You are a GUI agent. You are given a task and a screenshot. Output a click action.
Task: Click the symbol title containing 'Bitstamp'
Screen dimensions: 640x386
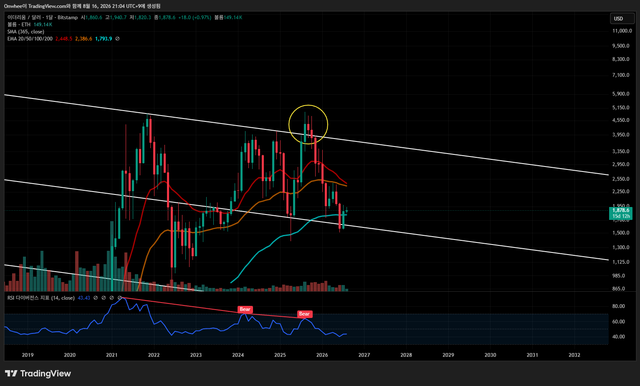42,18
